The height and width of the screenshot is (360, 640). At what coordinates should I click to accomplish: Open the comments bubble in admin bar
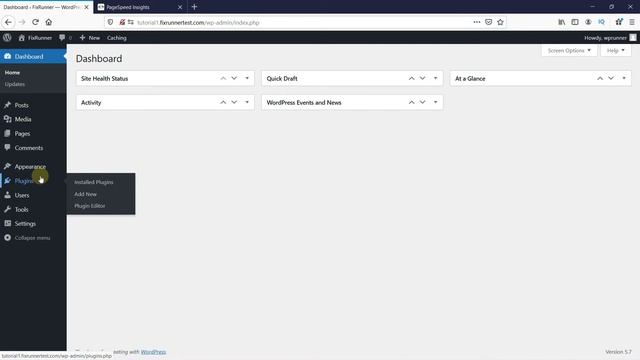(x=62, y=38)
